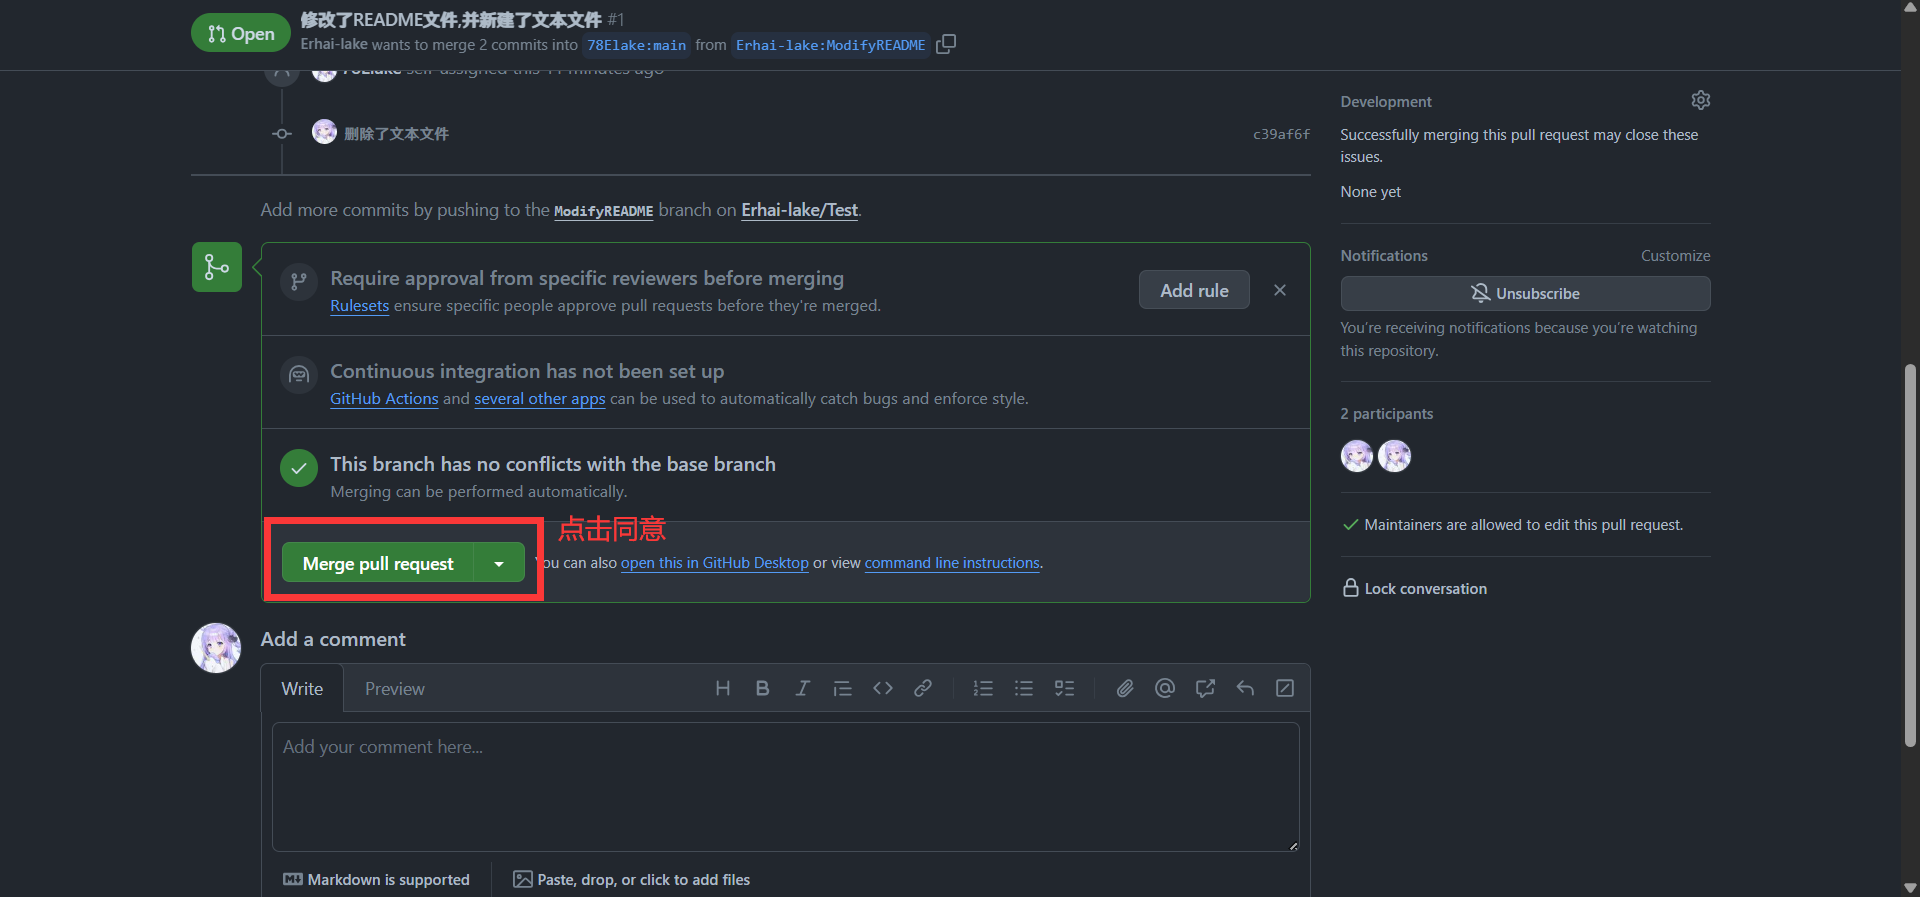Click the Heading formatting icon
The height and width of the screenshot is (897, 1920).
pyautogui.click(x=722, y=688)
